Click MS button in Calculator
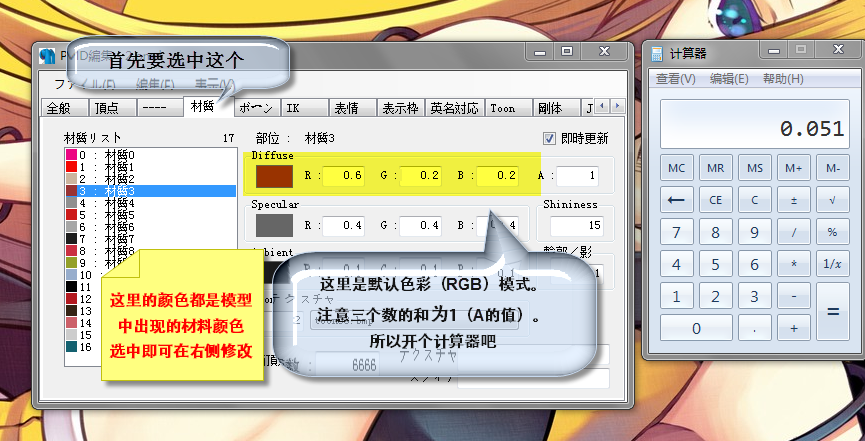 755,168
